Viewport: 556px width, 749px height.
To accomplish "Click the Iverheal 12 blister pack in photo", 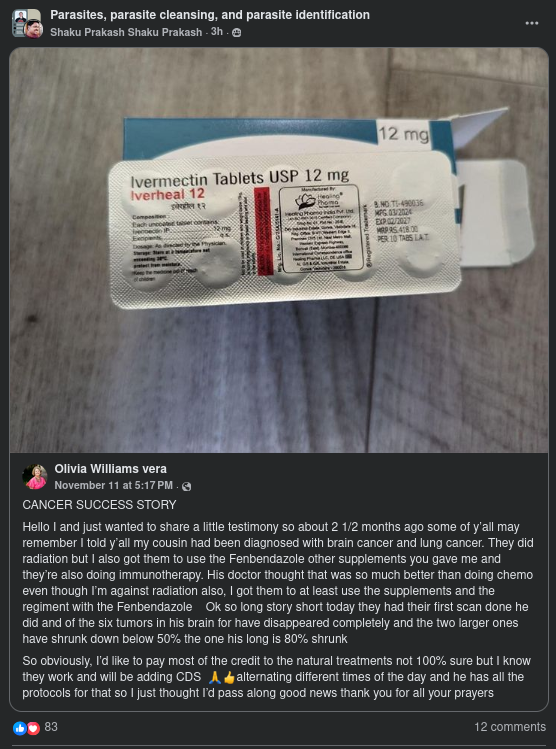I will pyautogui.click(x=285, y=230).
